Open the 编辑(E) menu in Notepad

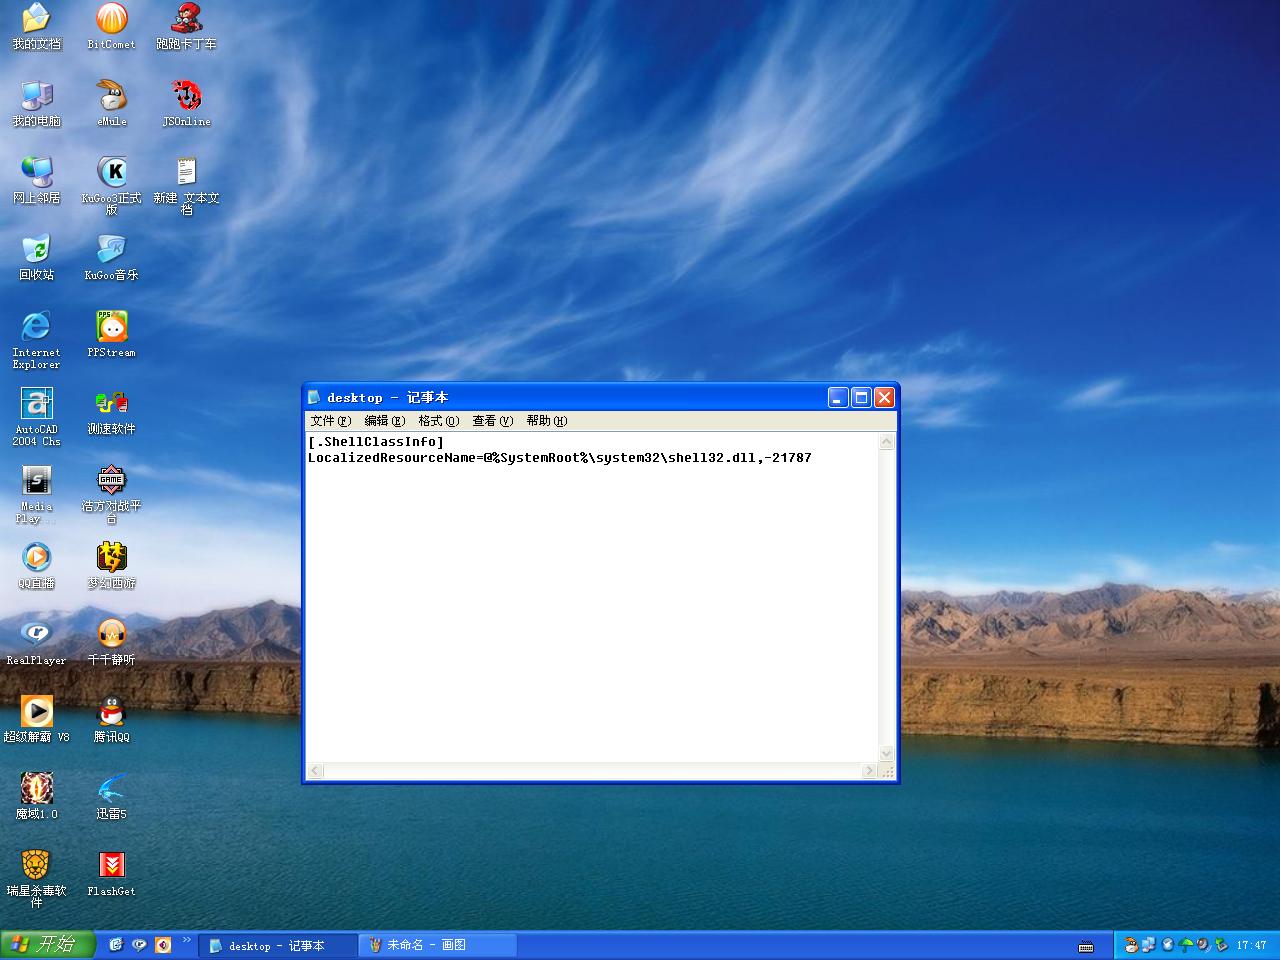pyautogui.click(x=385, y=421)
